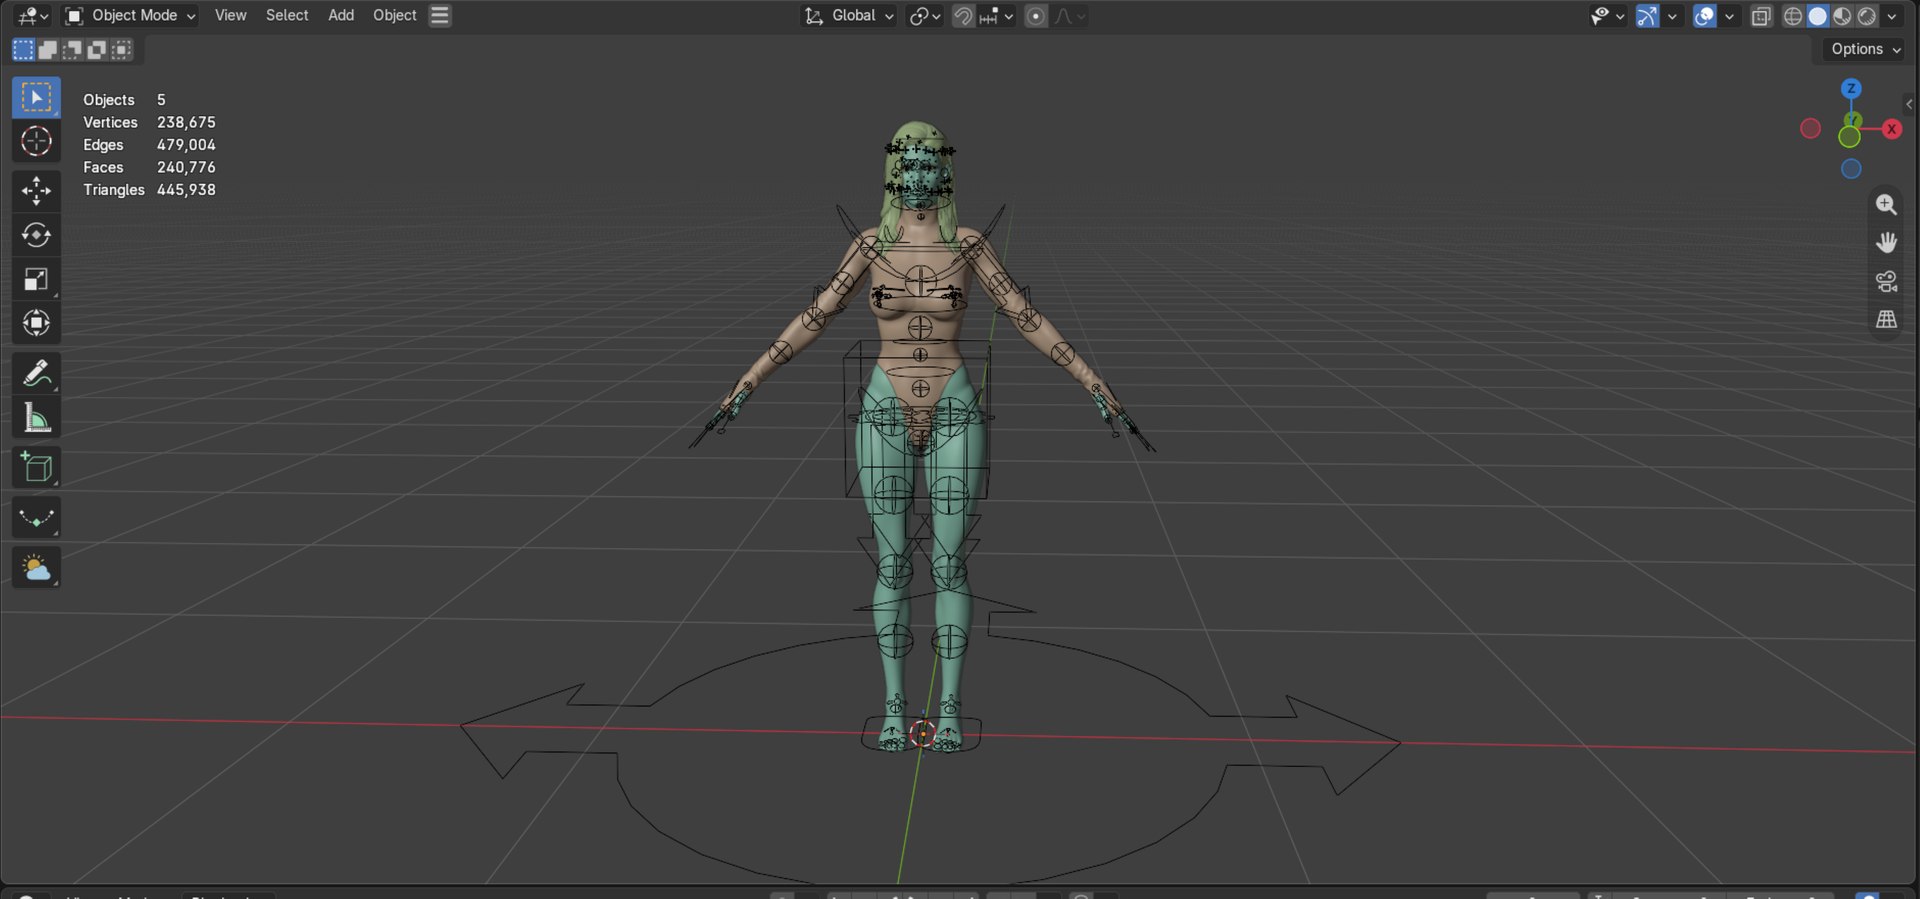Open the viewport shading options arrow
This screenshot has height=899, width=1920.
click(1892, 16)
